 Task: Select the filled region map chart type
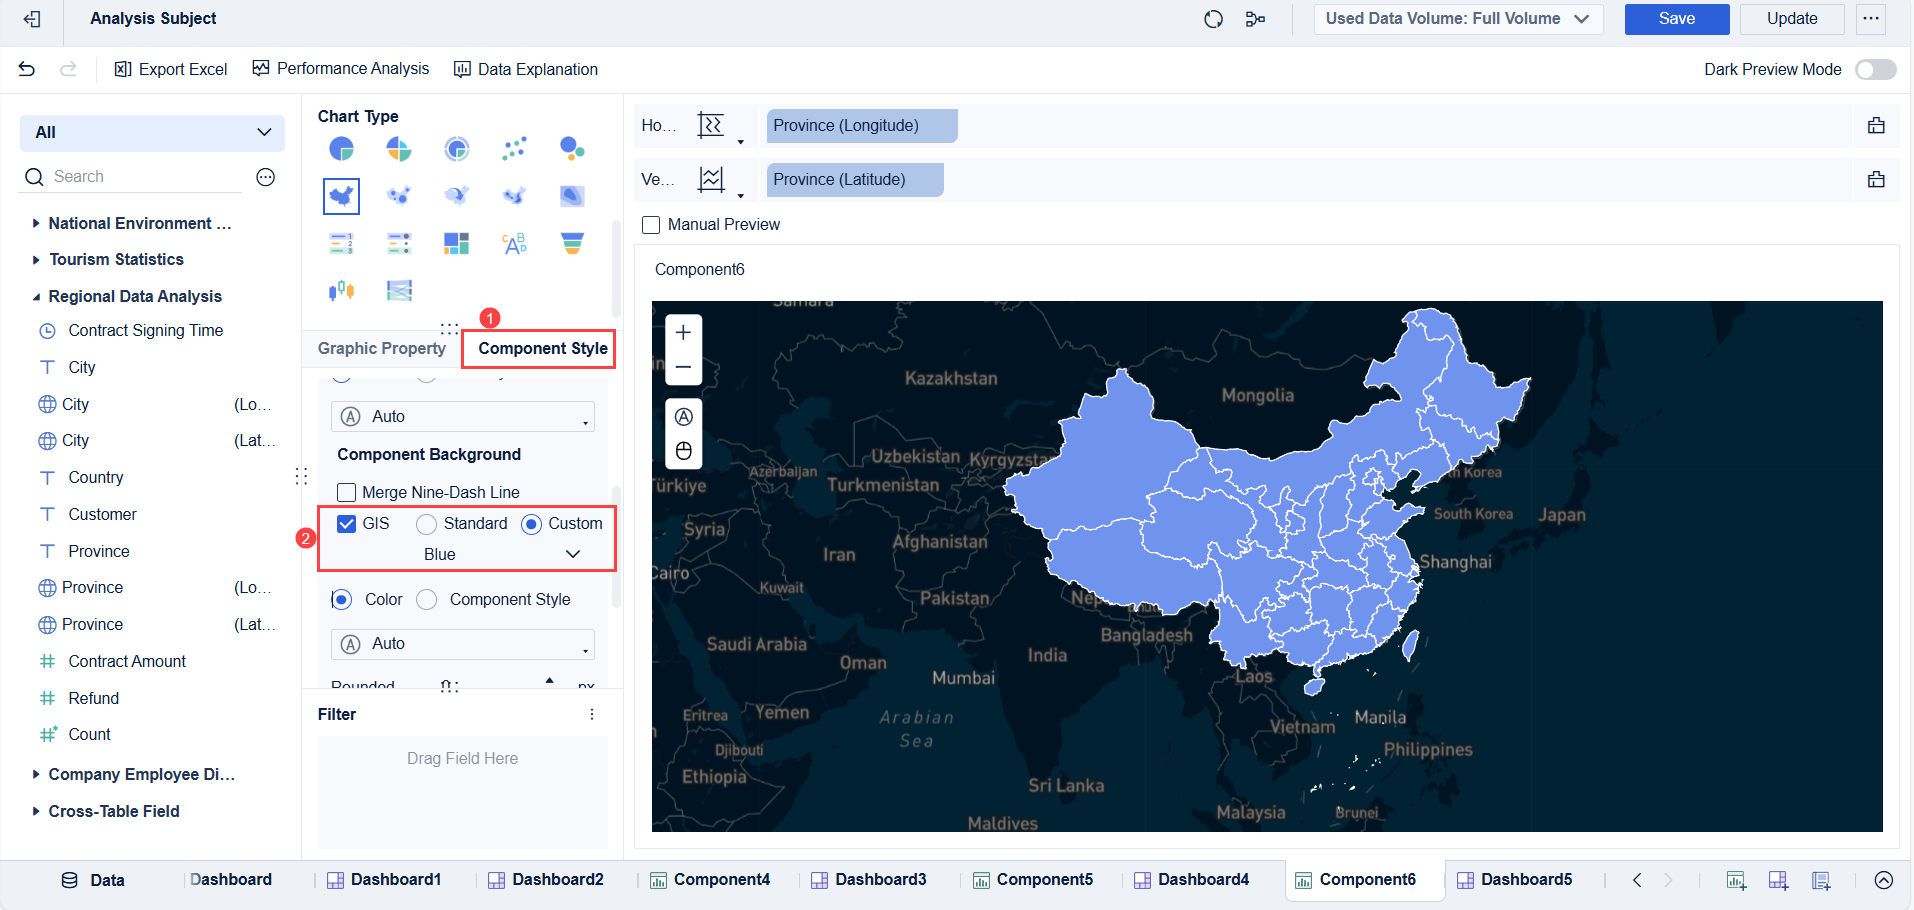(x=342, y=196)
